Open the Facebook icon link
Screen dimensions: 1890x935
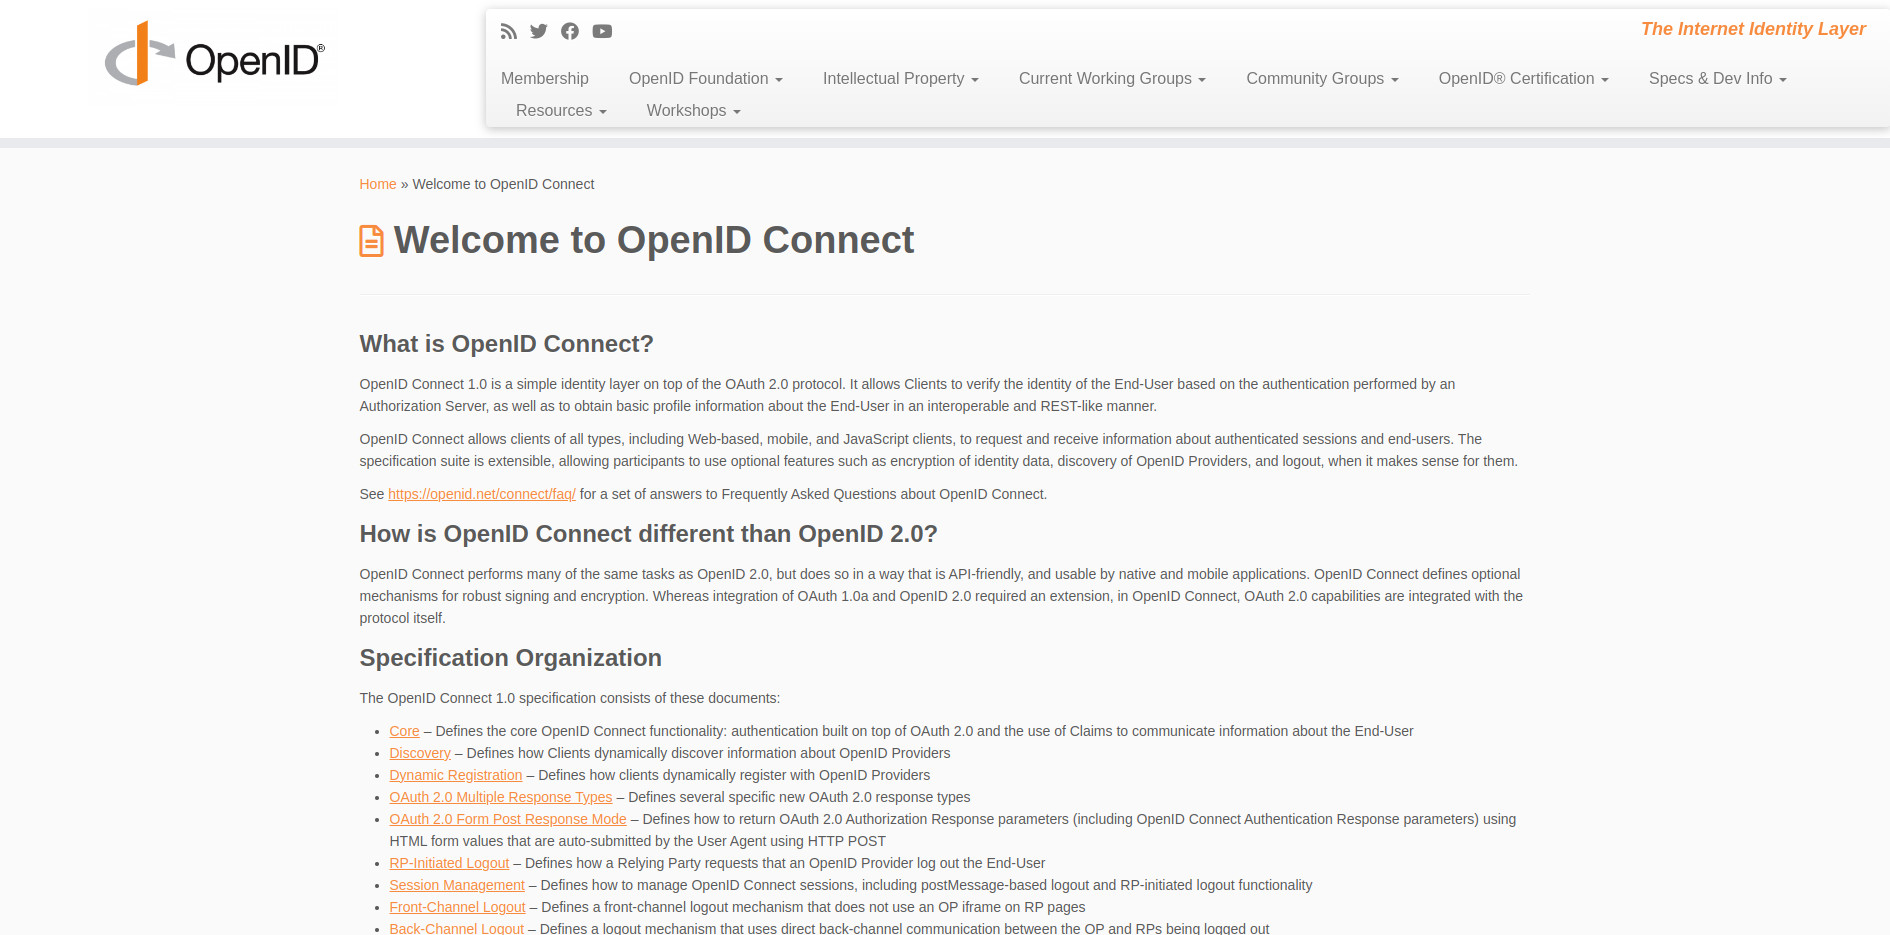(x=570, y=31)
